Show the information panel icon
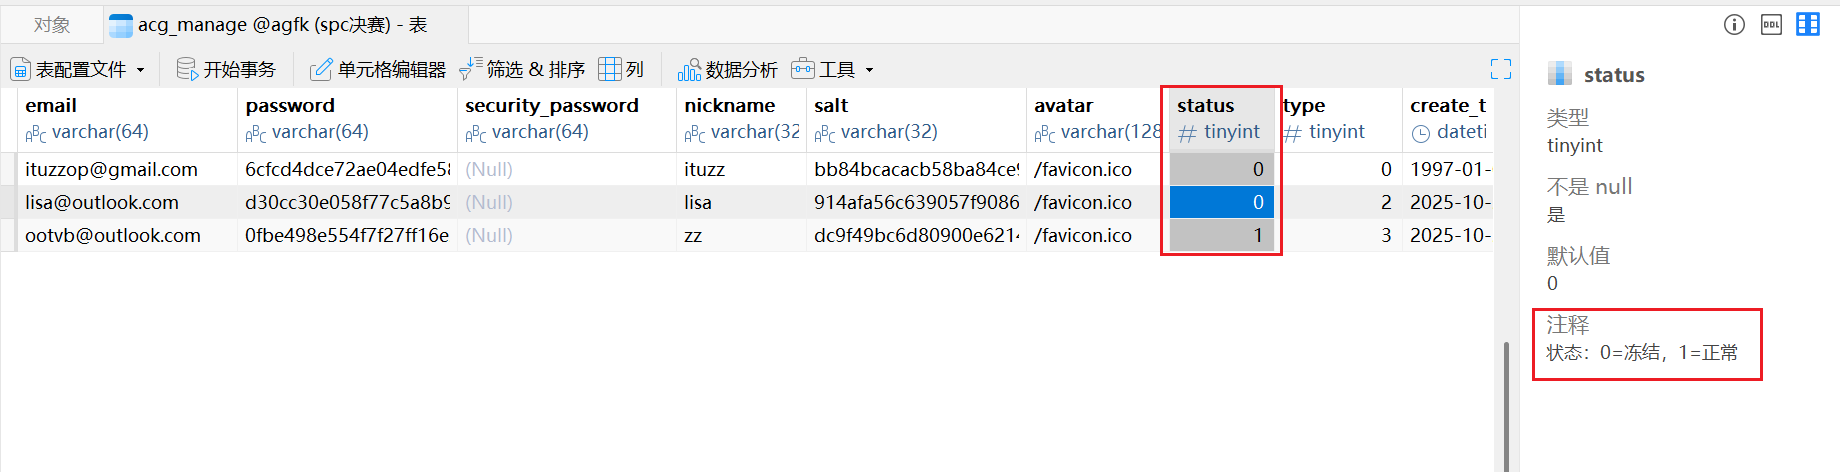Image resolution: width=1840 pixels, height=472 pixels. pyautogui.click(x=1734, y=25)
